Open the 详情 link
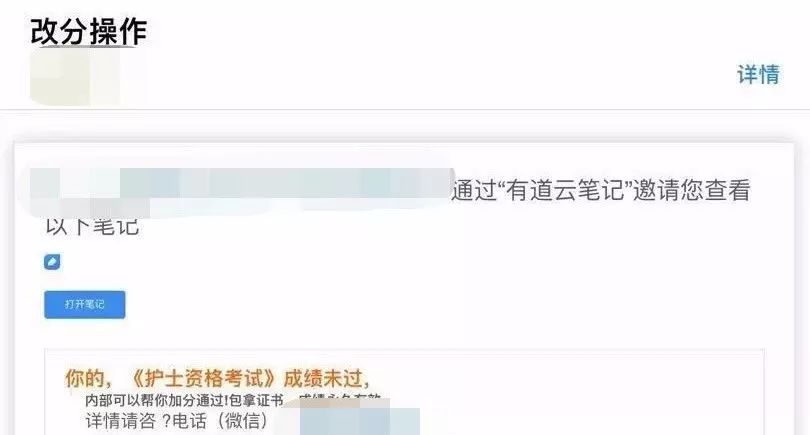 [x=758, y=74]
